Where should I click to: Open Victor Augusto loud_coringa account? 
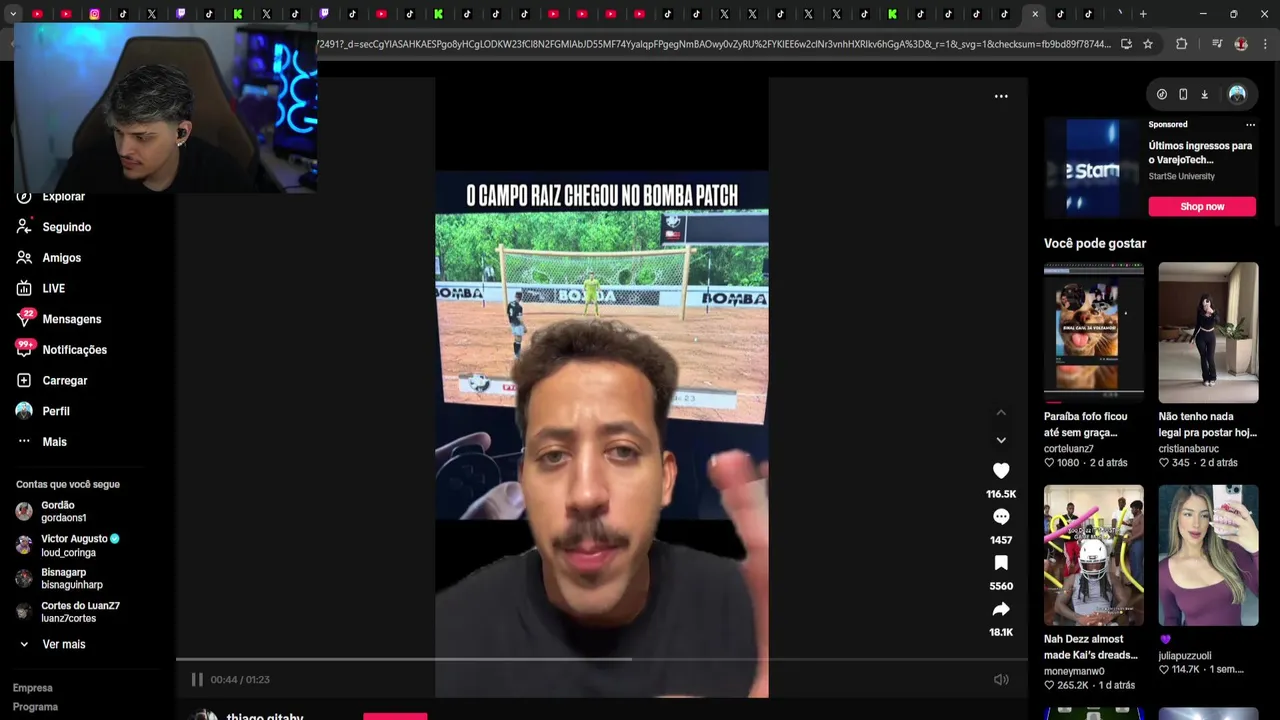(x=68, y=545)
